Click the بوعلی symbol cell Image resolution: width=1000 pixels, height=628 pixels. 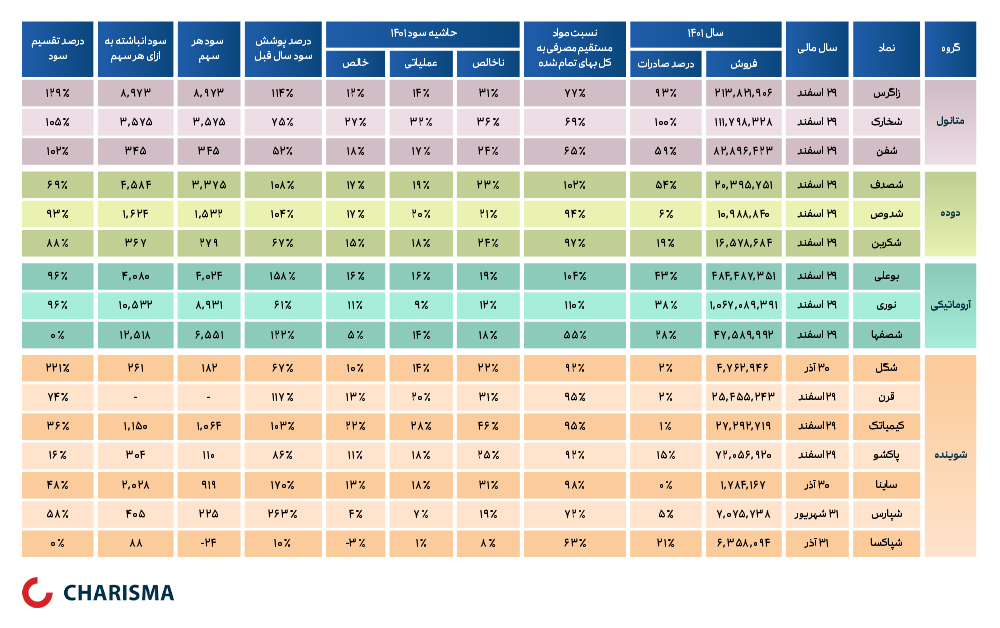click(886, 277)
